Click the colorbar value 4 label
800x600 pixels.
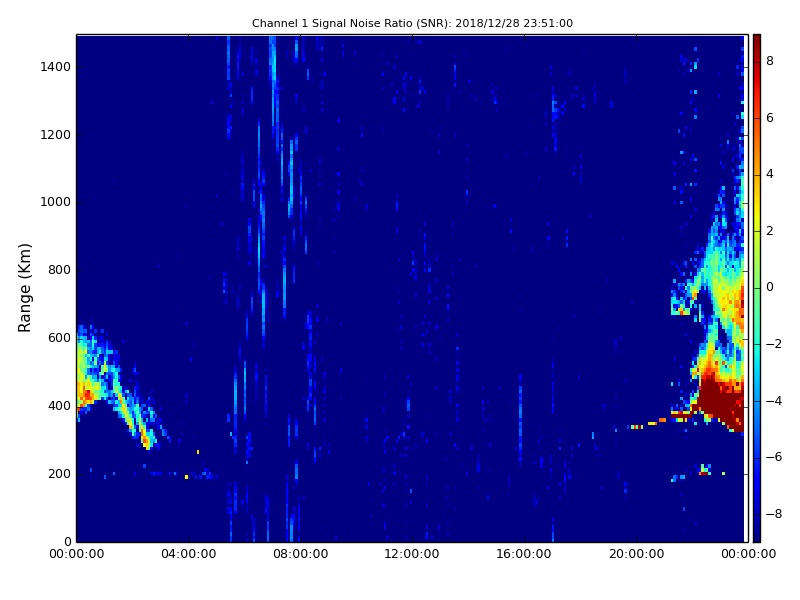(x=770, y=174)
